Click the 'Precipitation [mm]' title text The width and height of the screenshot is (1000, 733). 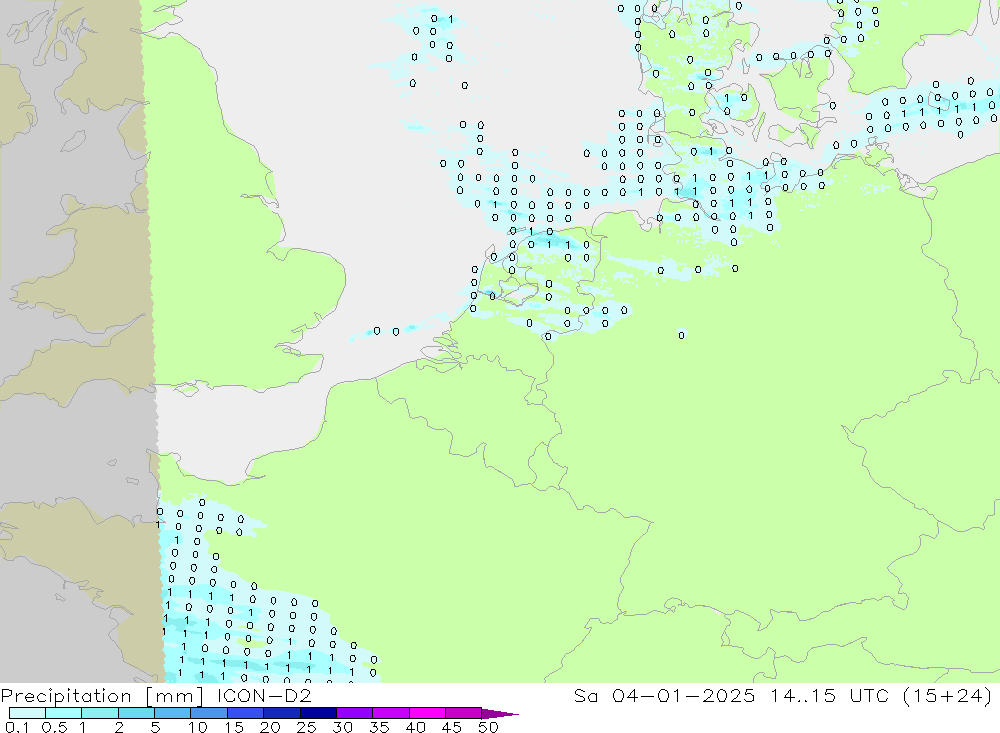tap(102, 696)
